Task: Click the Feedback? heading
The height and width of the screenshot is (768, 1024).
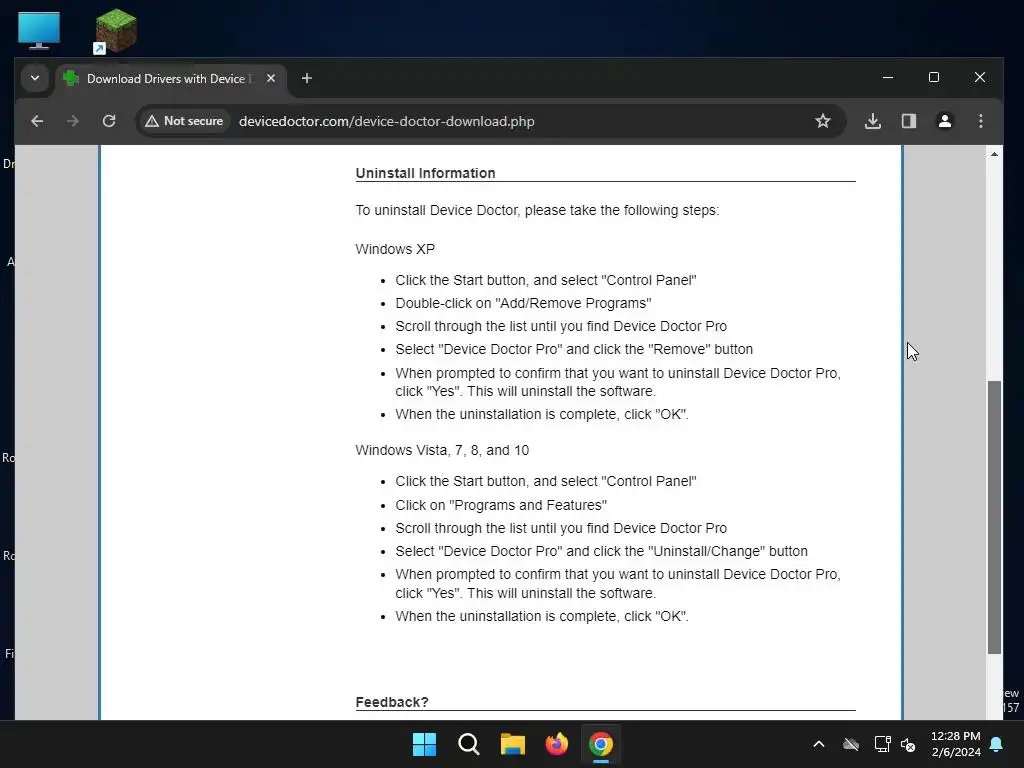Action: pos(392,702)
